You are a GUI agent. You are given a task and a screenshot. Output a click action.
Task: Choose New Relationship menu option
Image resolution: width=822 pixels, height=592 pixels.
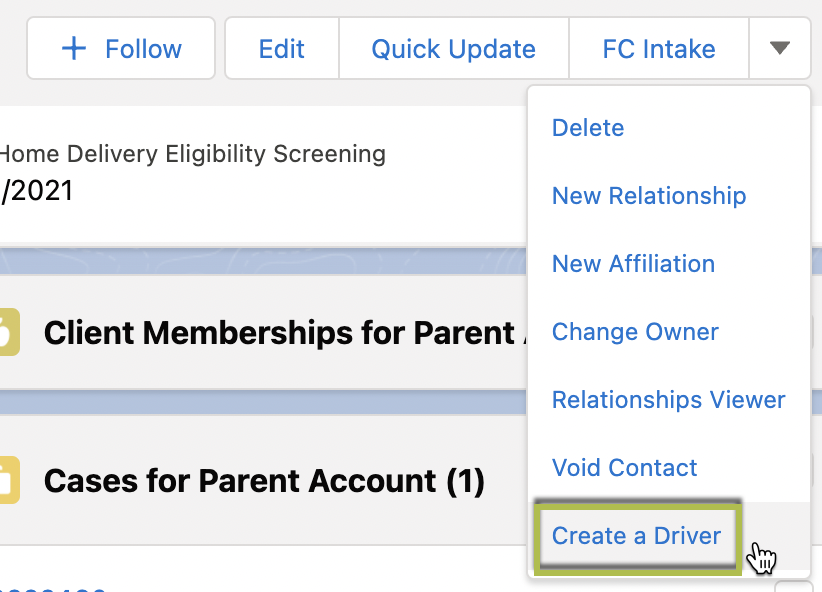pyautogui.click(x=649, y=196)
